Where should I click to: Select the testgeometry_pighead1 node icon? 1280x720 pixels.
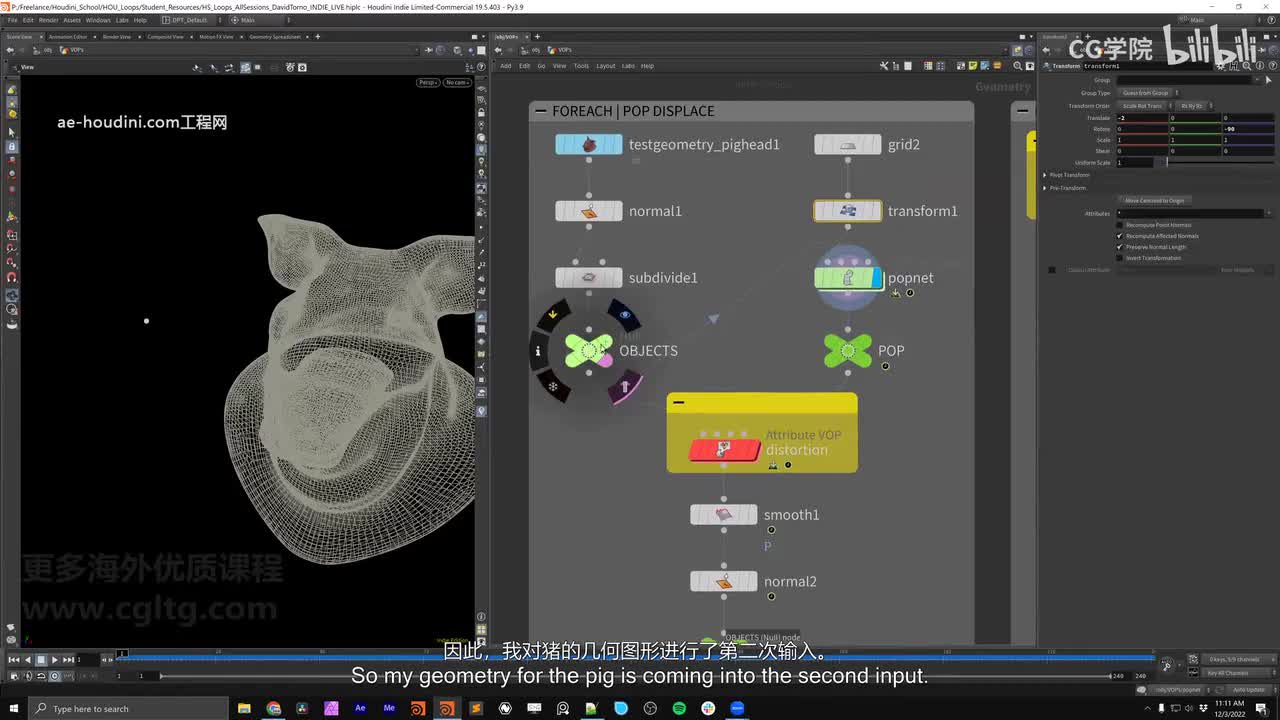tap(588, 145)
